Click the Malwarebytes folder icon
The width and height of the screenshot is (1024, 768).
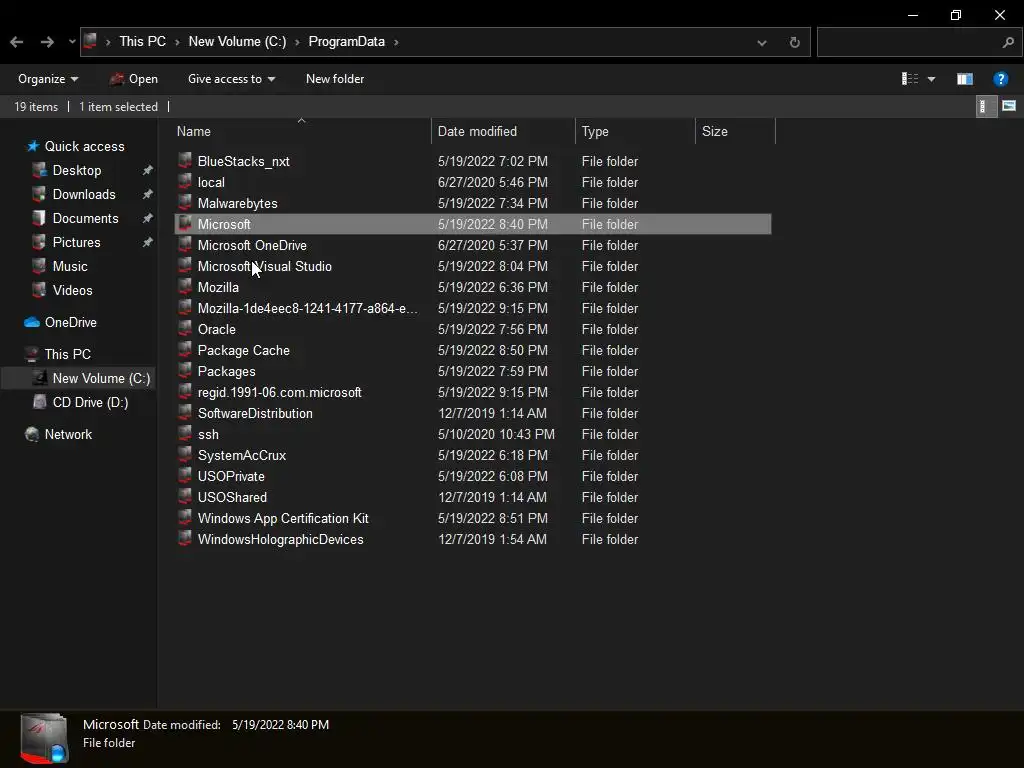[185, 202]
